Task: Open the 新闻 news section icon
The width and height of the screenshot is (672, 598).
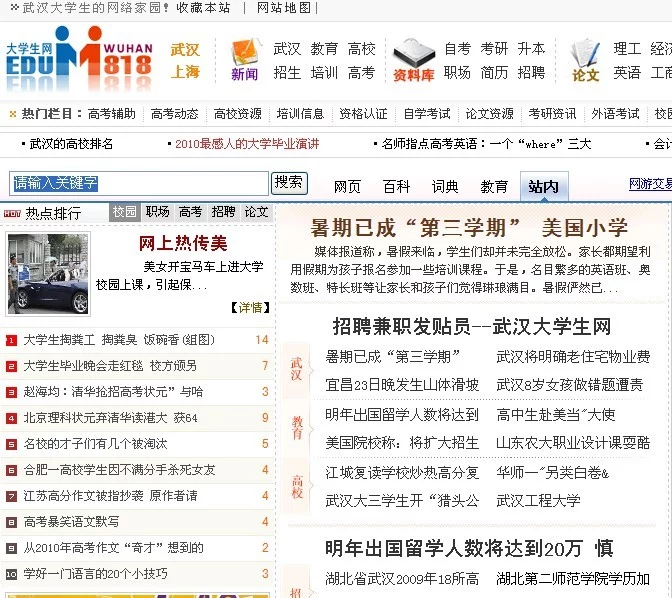Action: click(x=244, y=60)
